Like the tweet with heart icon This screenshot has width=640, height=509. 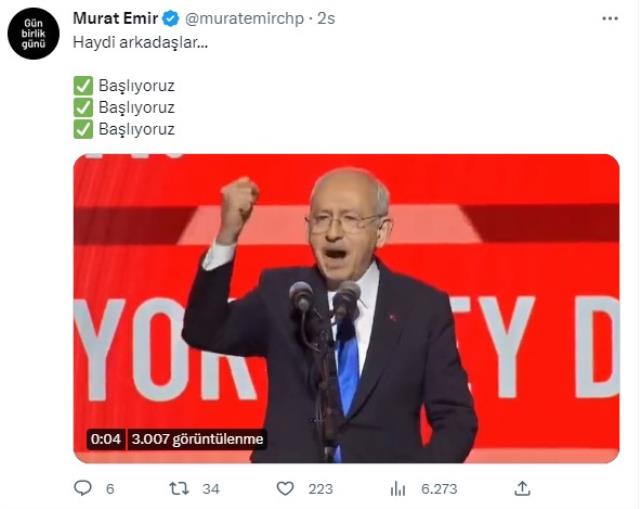(x=285, y=489)
